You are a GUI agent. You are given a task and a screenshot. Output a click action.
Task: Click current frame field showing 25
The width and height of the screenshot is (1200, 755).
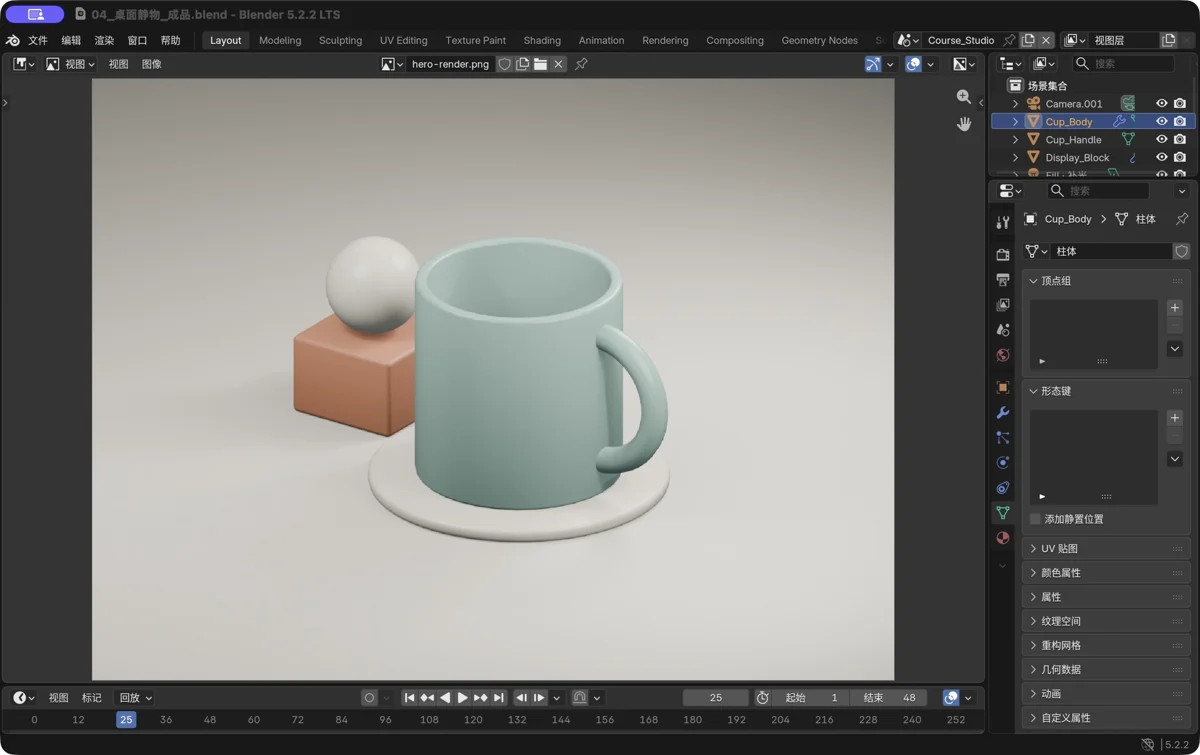[x=716, y=698]
